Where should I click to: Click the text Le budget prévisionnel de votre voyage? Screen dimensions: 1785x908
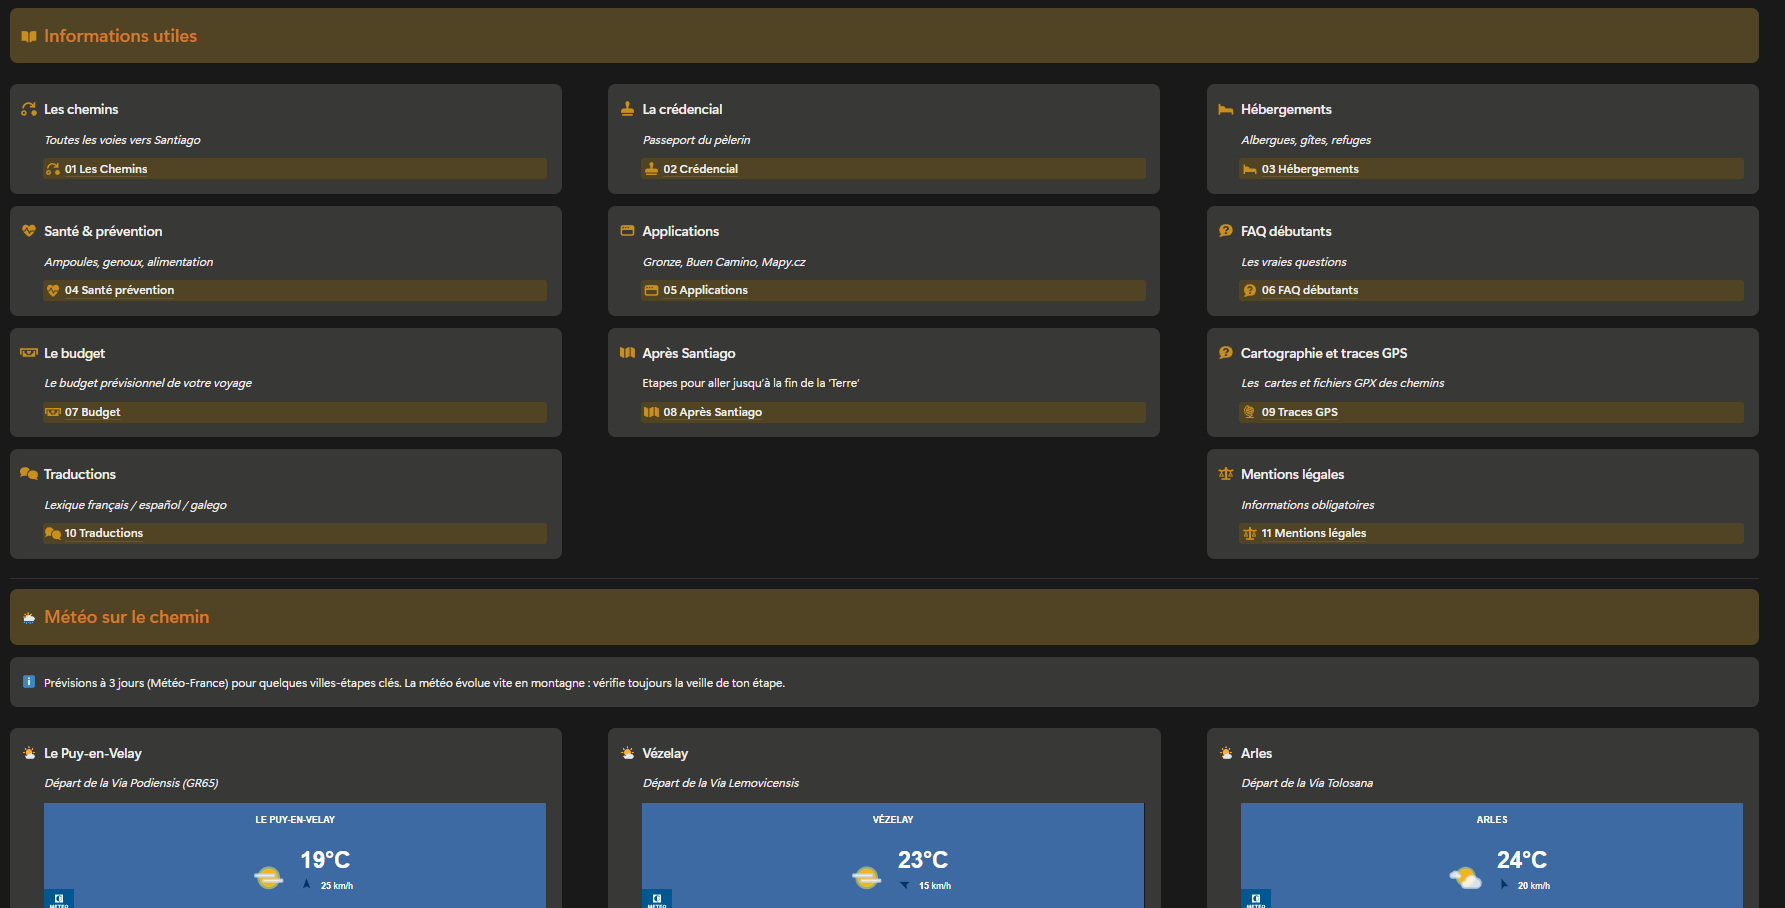(148, 383)
